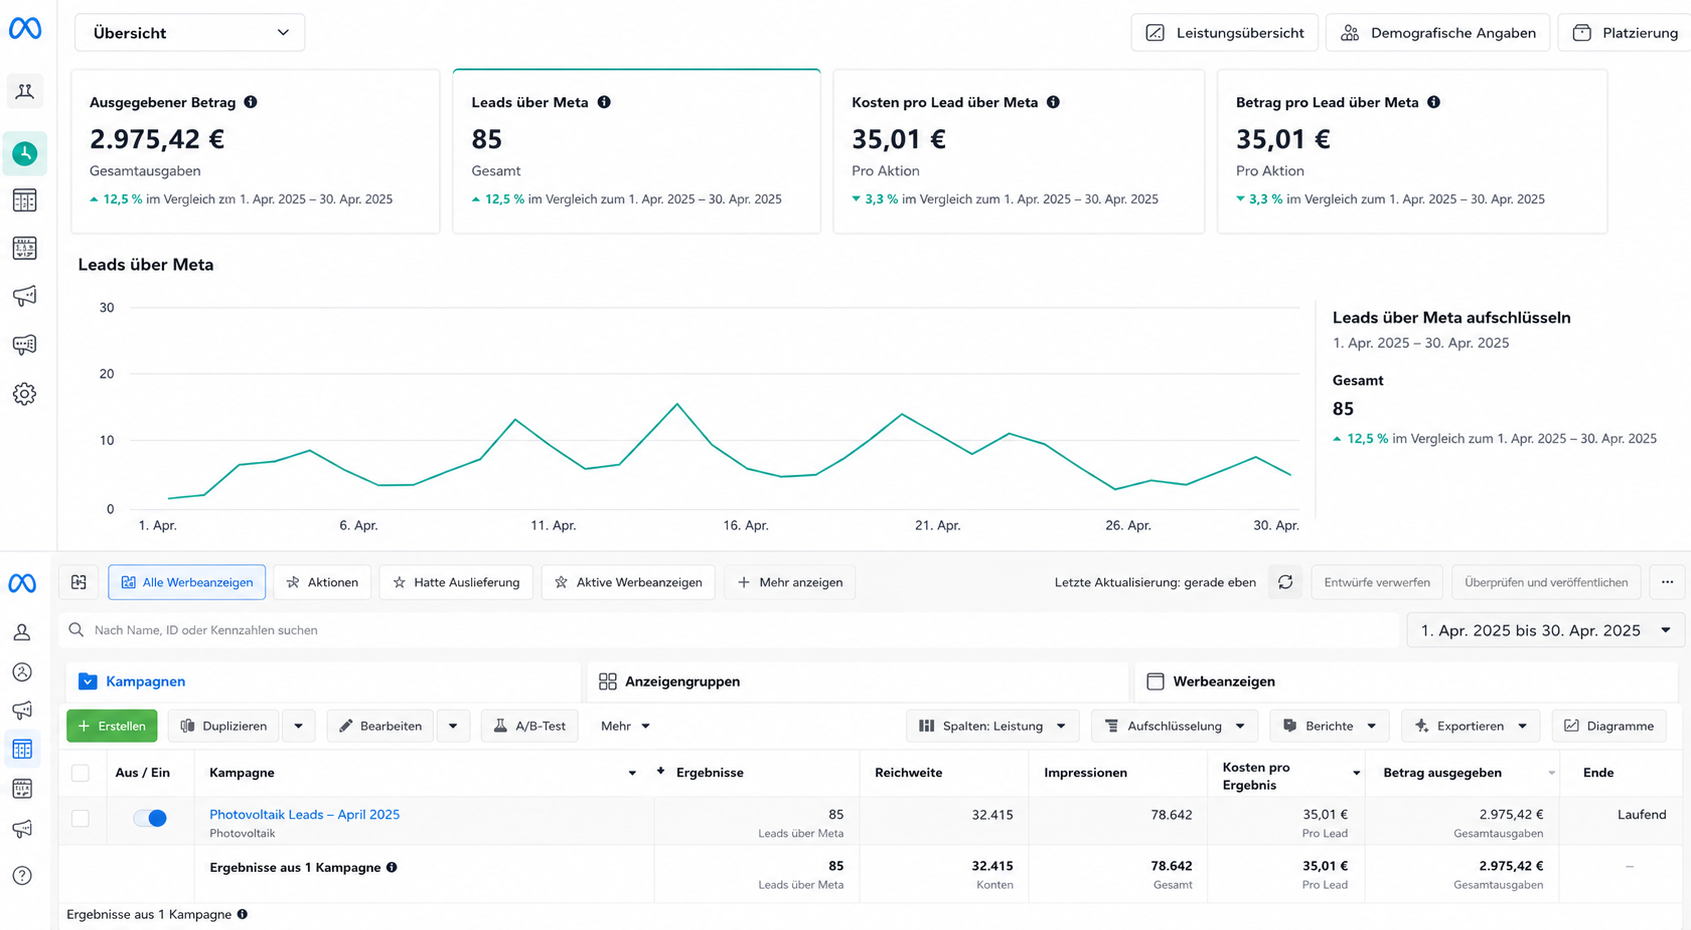The width and height of the screenshot is (1691, 930).
Task: Select the Hatte Auslieferung filter
Action: tap(456, 582)
